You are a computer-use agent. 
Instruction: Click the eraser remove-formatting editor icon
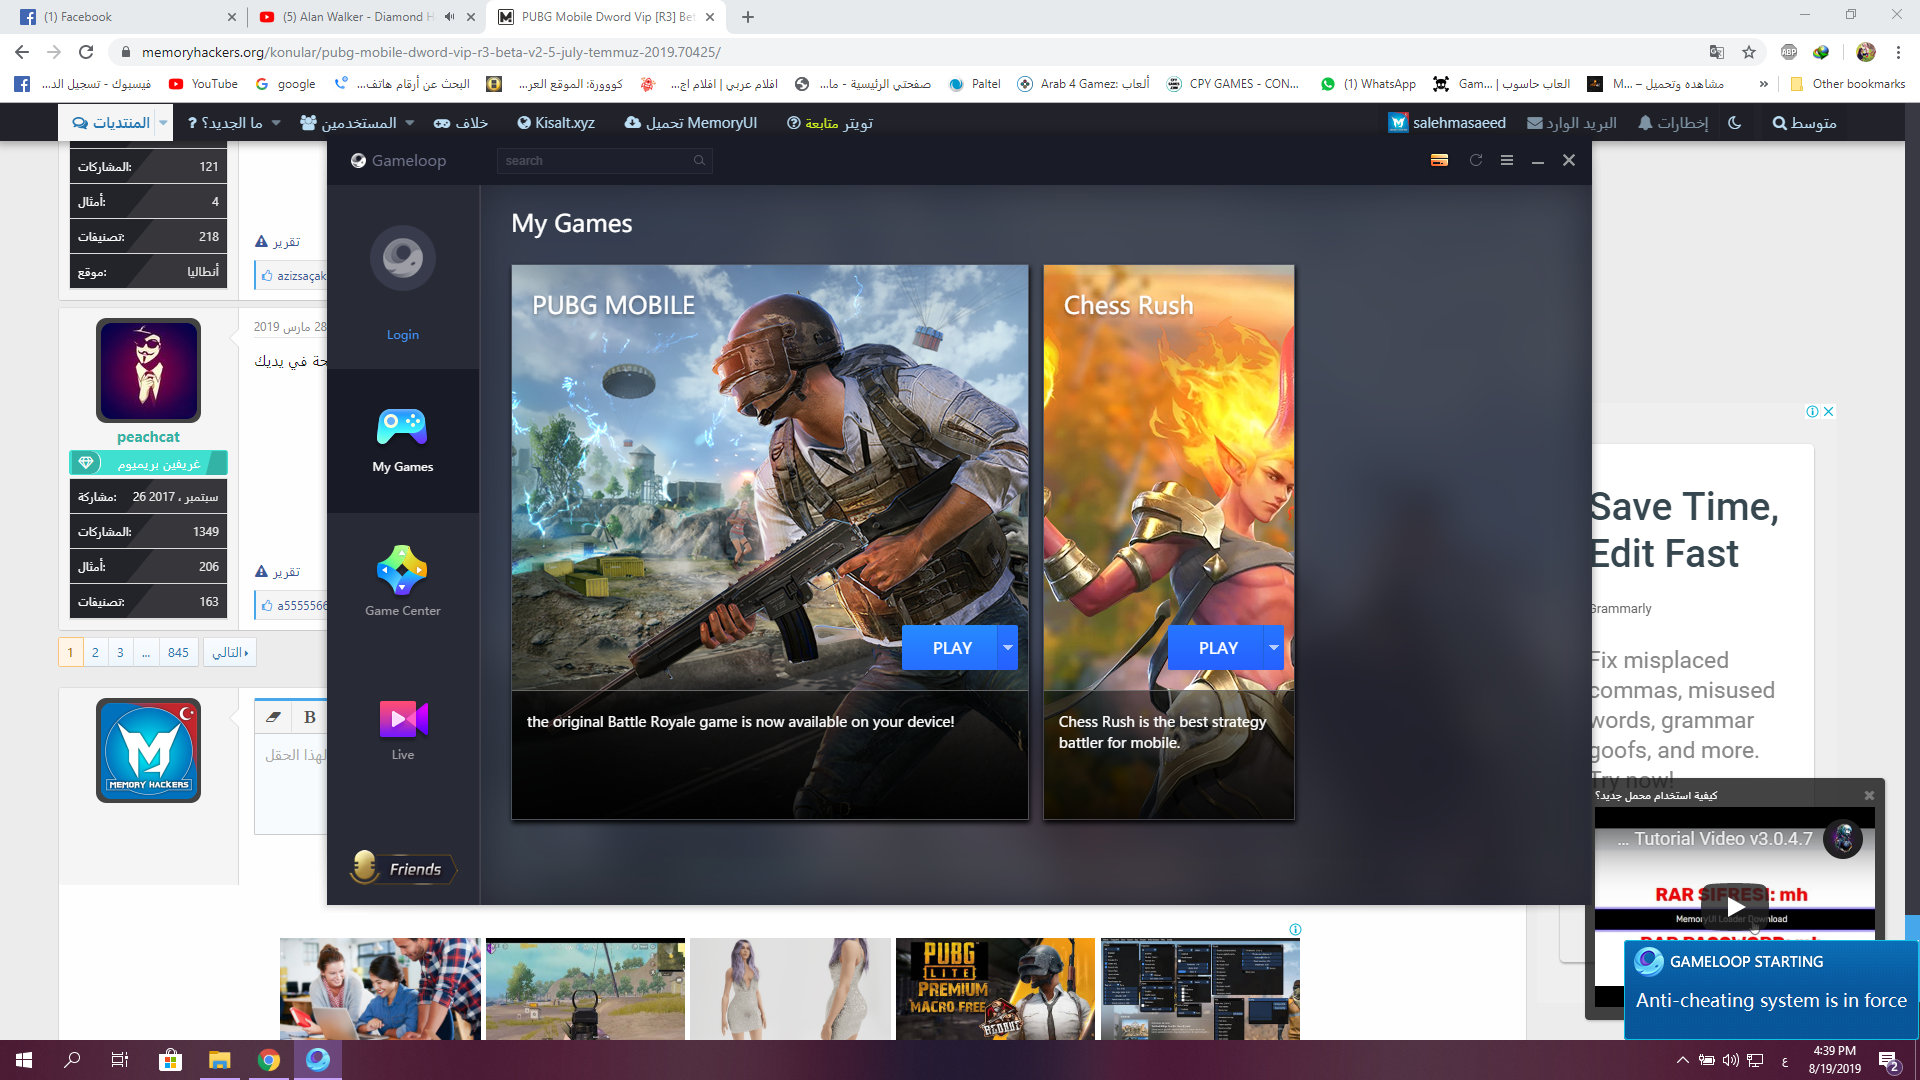point(273,717)
